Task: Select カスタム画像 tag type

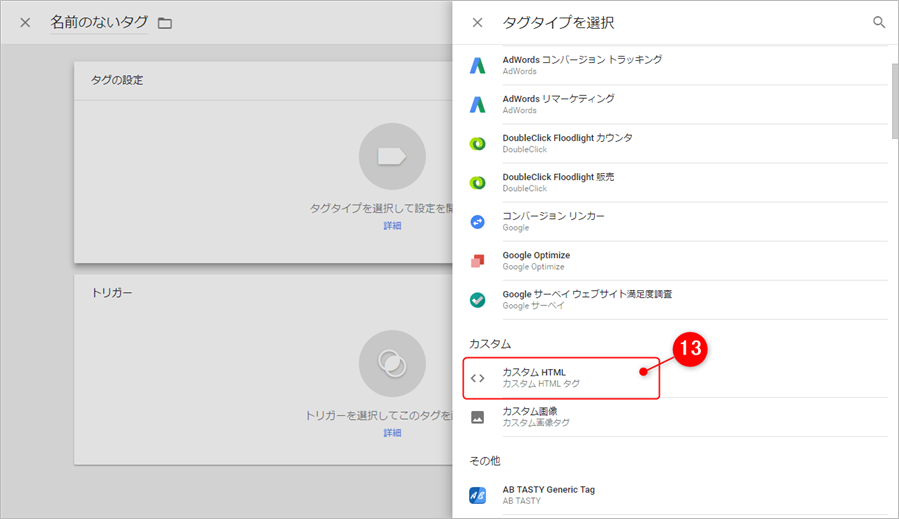Action: 678,417
